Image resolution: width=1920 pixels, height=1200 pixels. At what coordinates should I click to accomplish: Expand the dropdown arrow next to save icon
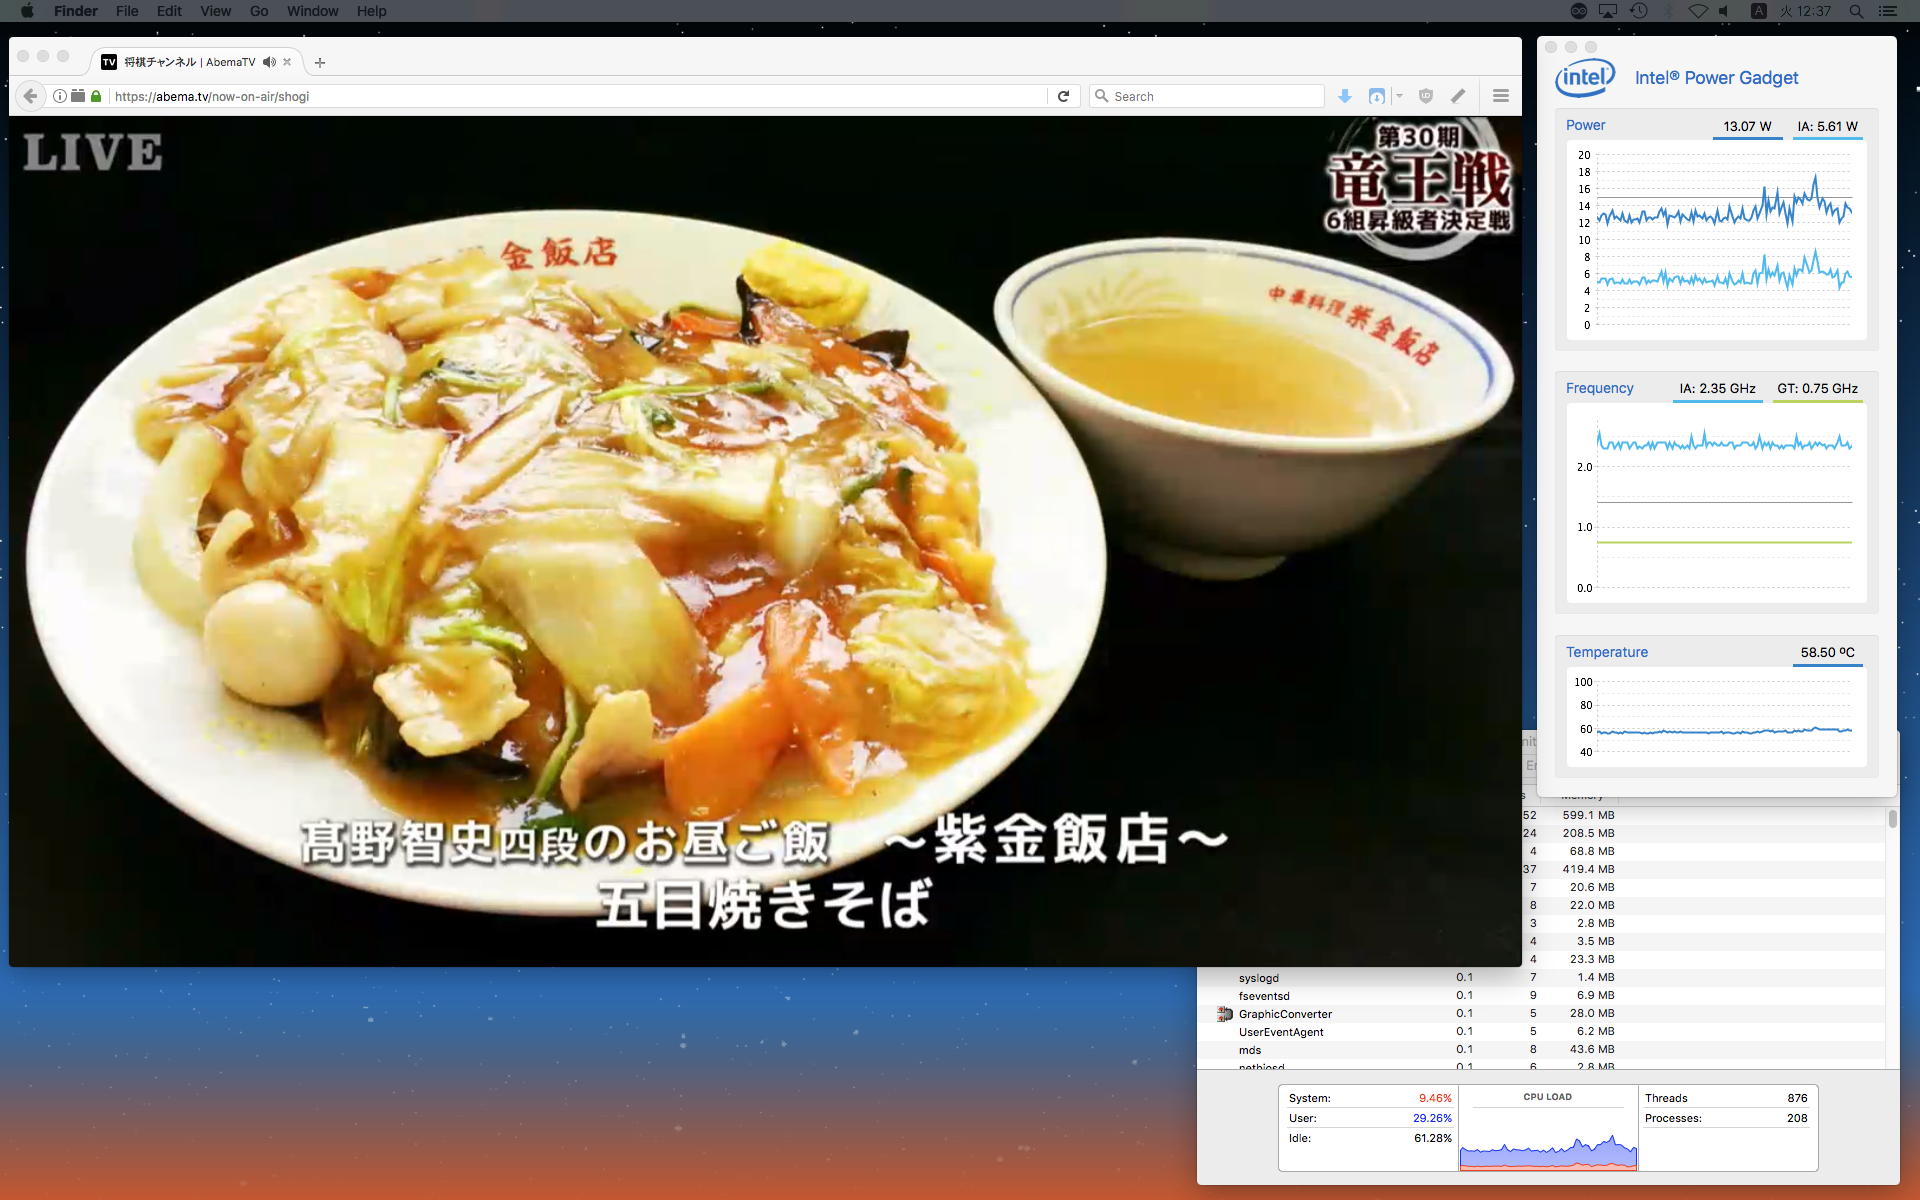[x=1399, y=96]
